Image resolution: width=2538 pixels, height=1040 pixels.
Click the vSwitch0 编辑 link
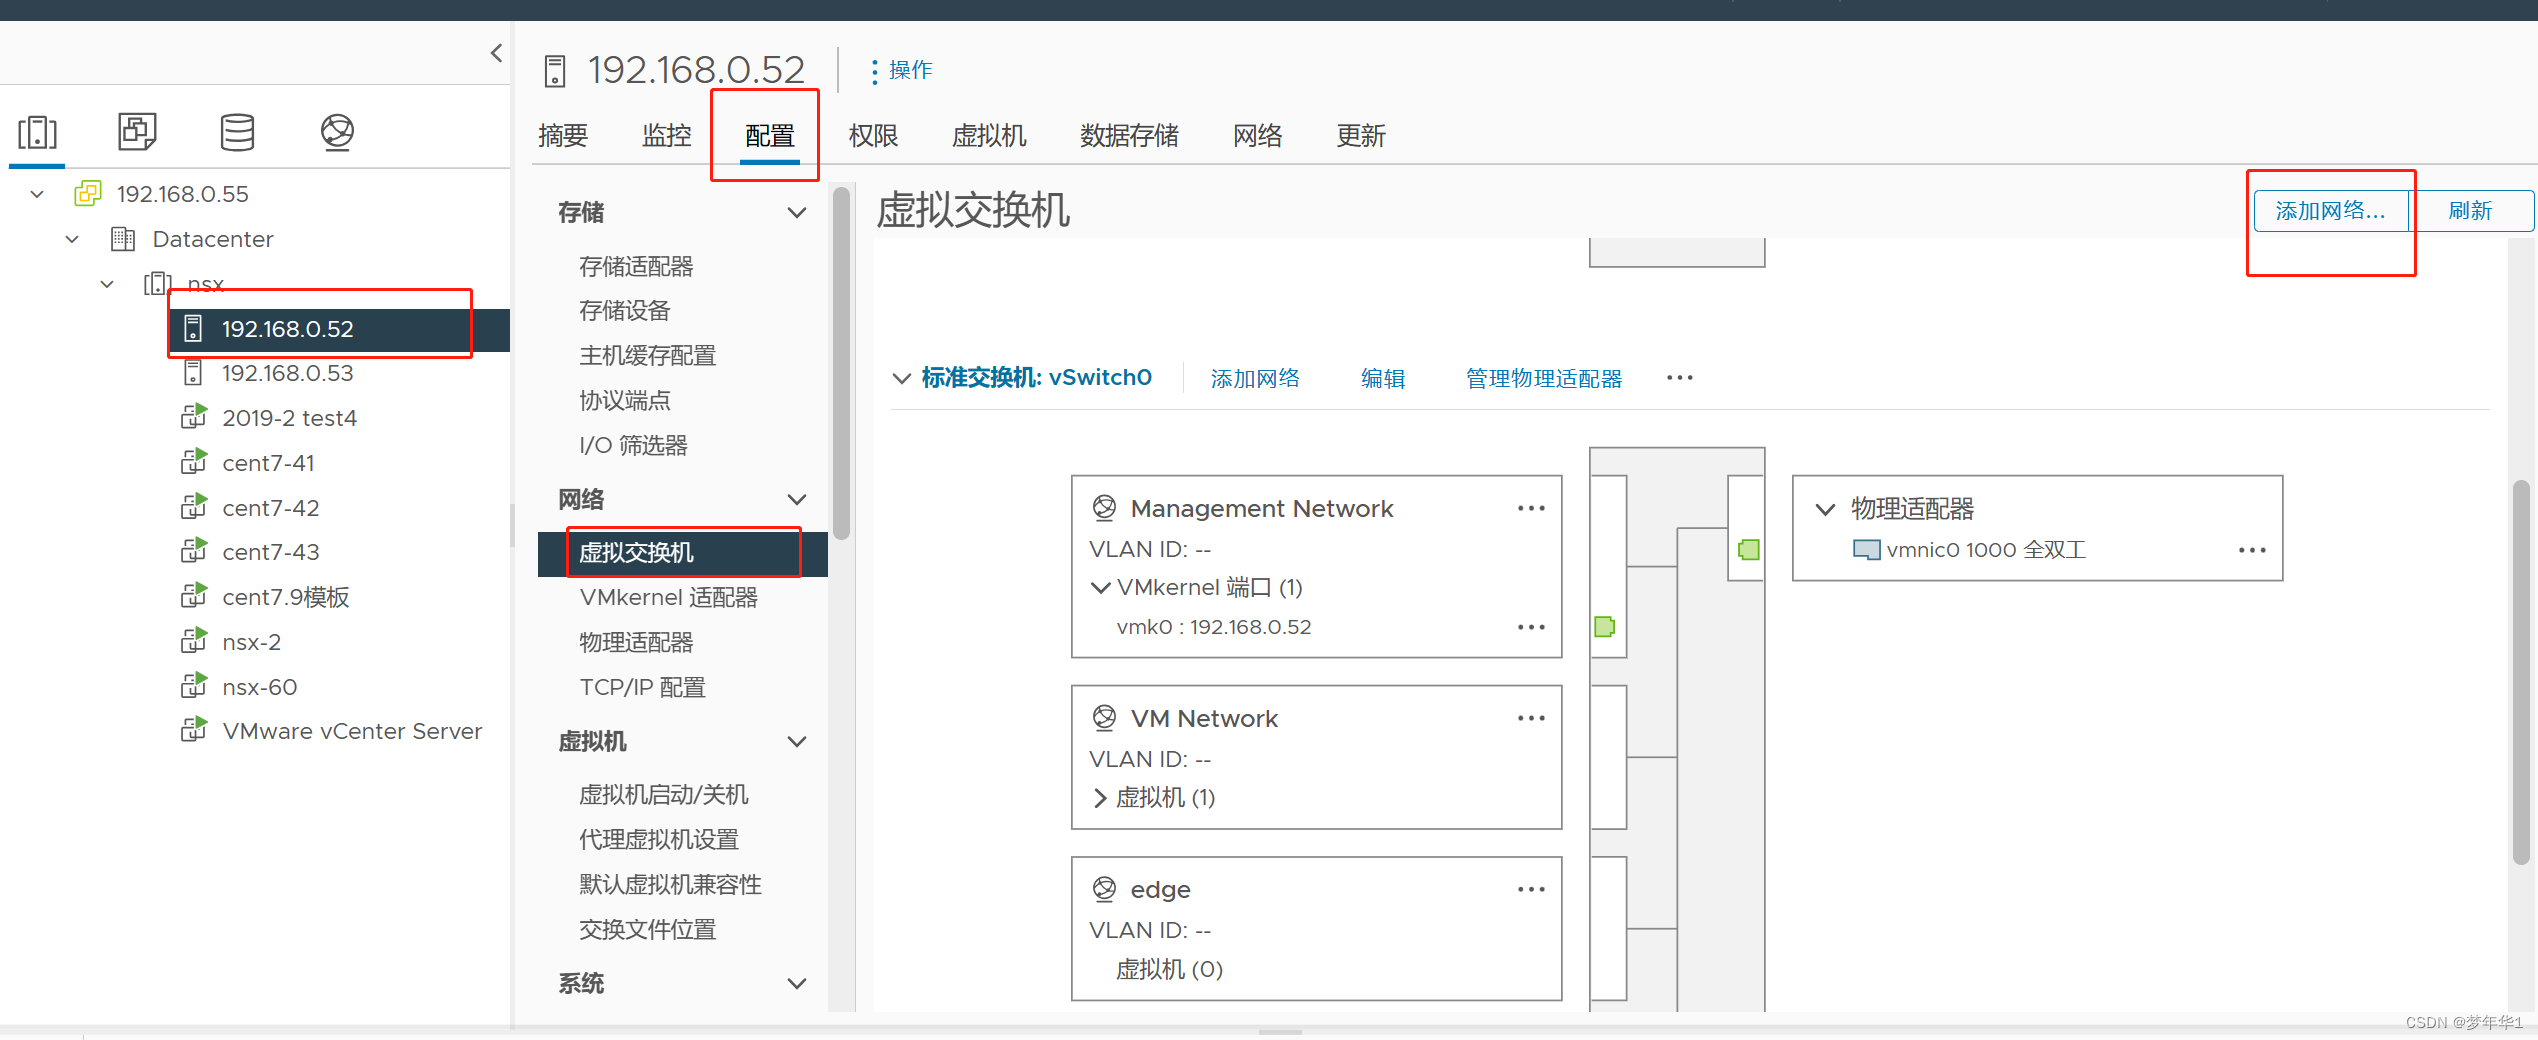click(1383, 378)
